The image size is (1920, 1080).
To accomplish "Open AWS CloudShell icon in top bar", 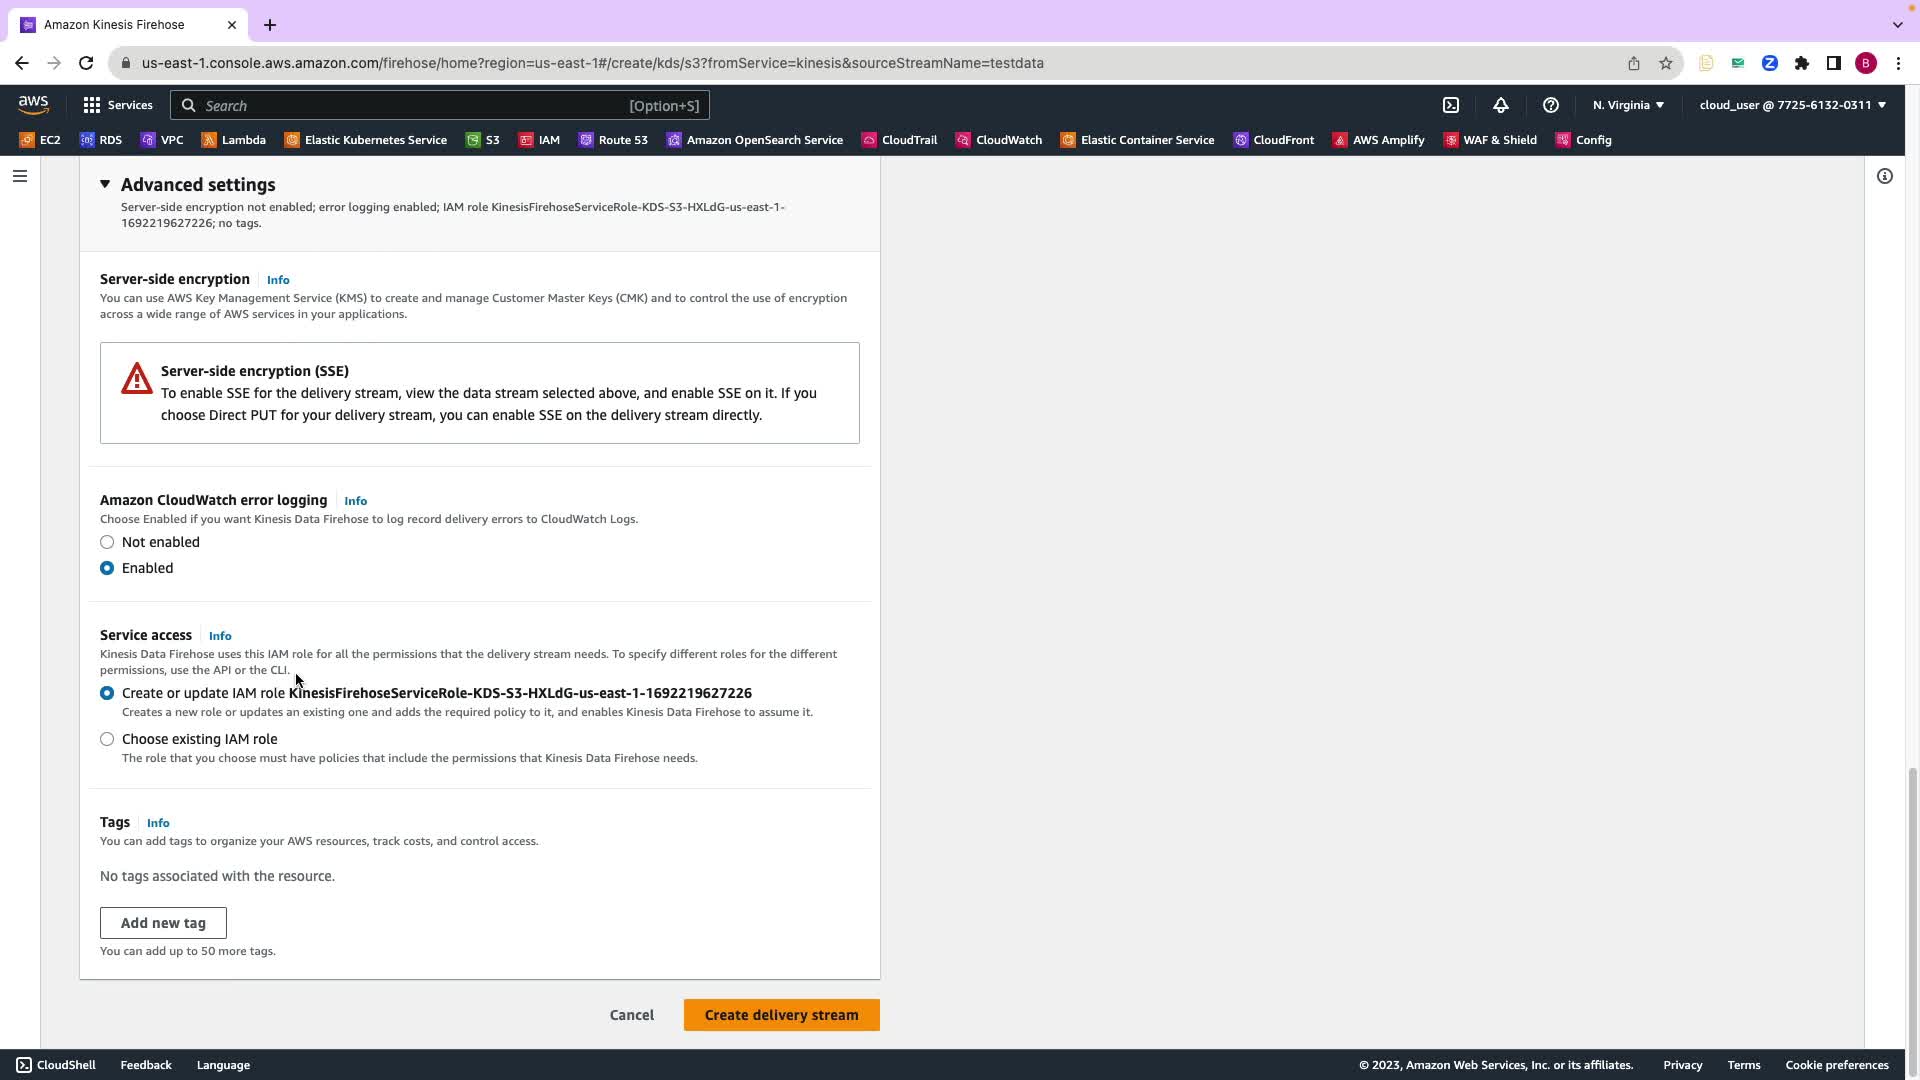I will [1451, 105].
